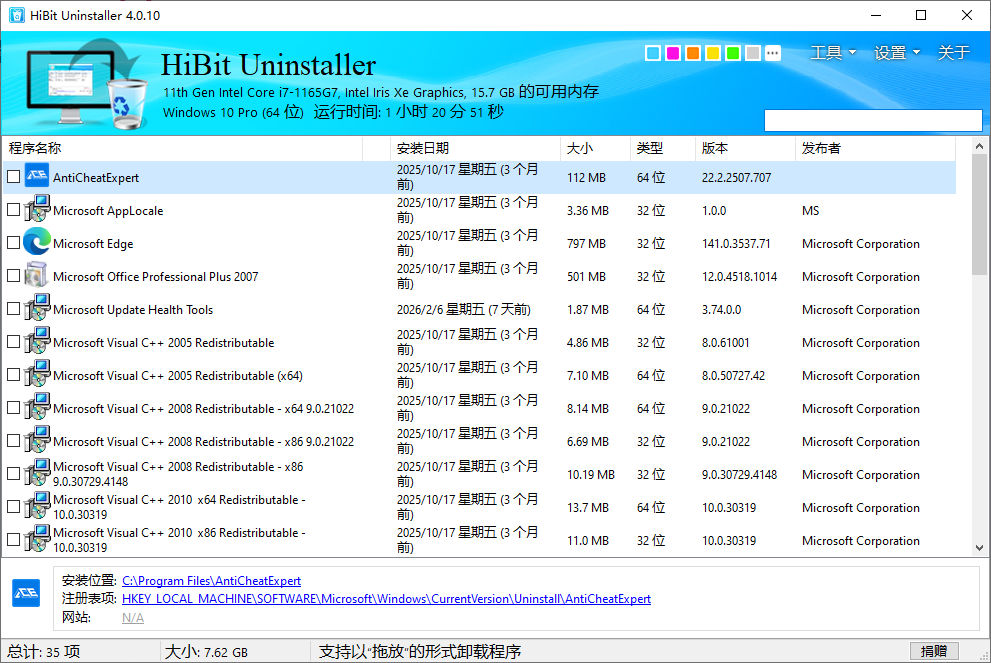The image size is (991, 663).
Task: Click the AntiCheatExpert icon in bottom details panel
Action: click(x=26, y=592)
